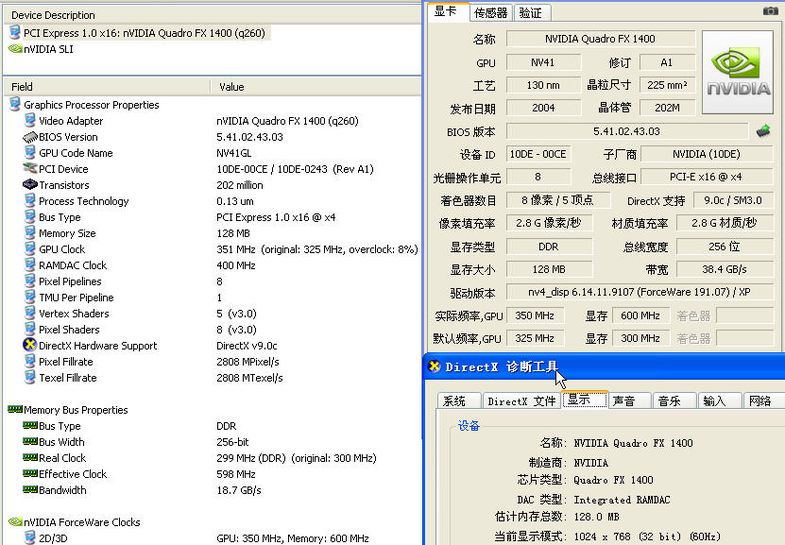Click the RAMDAC Clock row icon
Viewport: 785px width, 545px height.
tap(30, 265)
